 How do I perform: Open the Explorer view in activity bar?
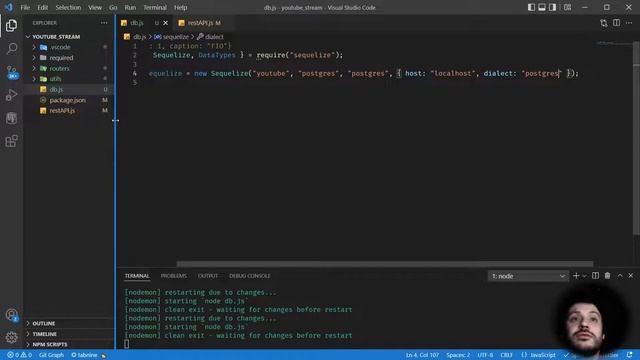pos(11,25)
